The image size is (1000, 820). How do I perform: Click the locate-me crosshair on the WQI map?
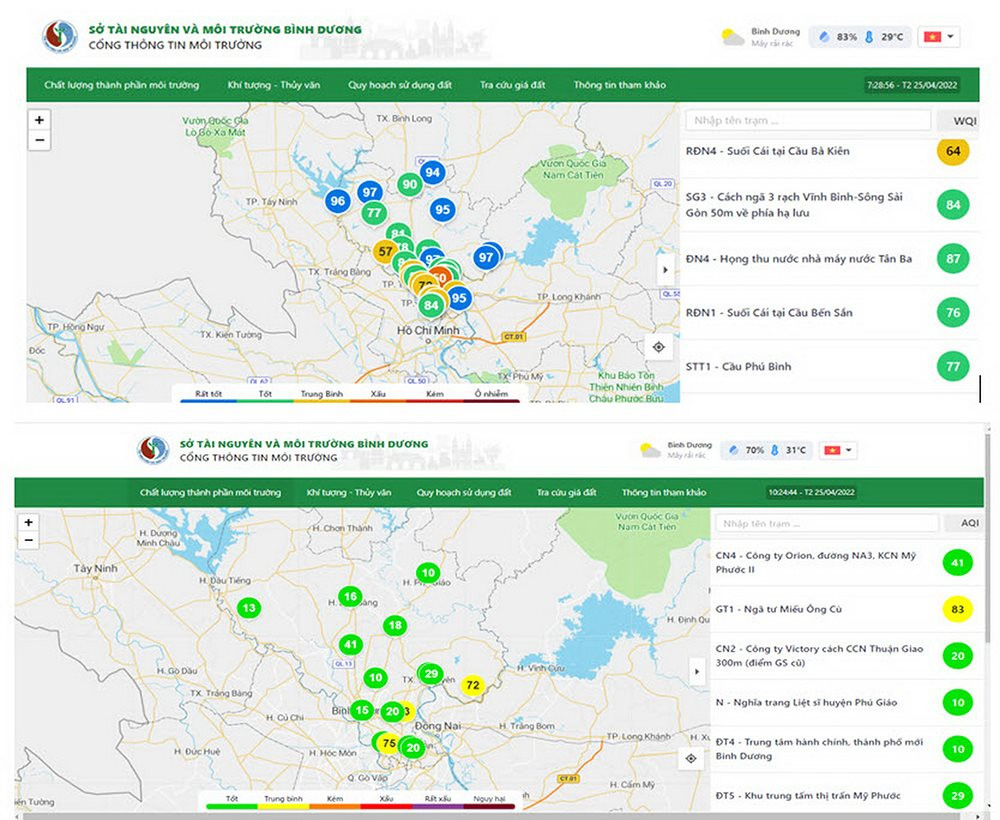(658, 347)
